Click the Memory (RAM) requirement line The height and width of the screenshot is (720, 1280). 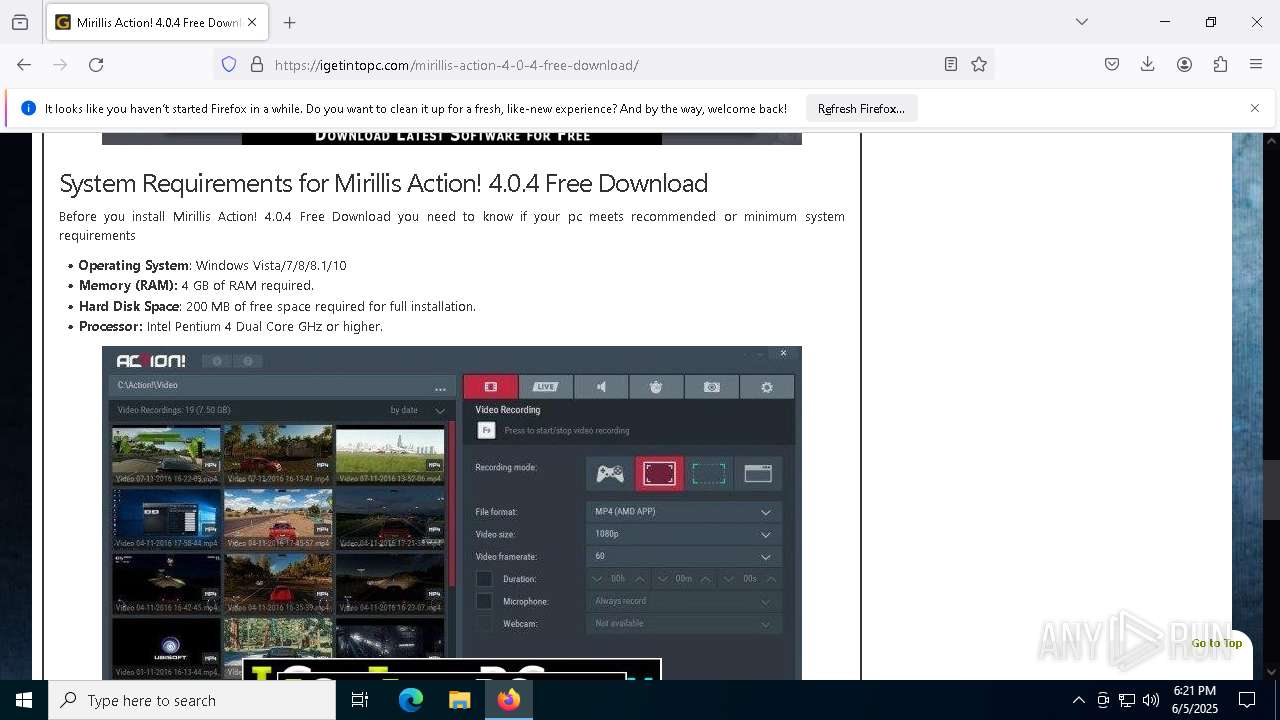click(x=196, y=285)
